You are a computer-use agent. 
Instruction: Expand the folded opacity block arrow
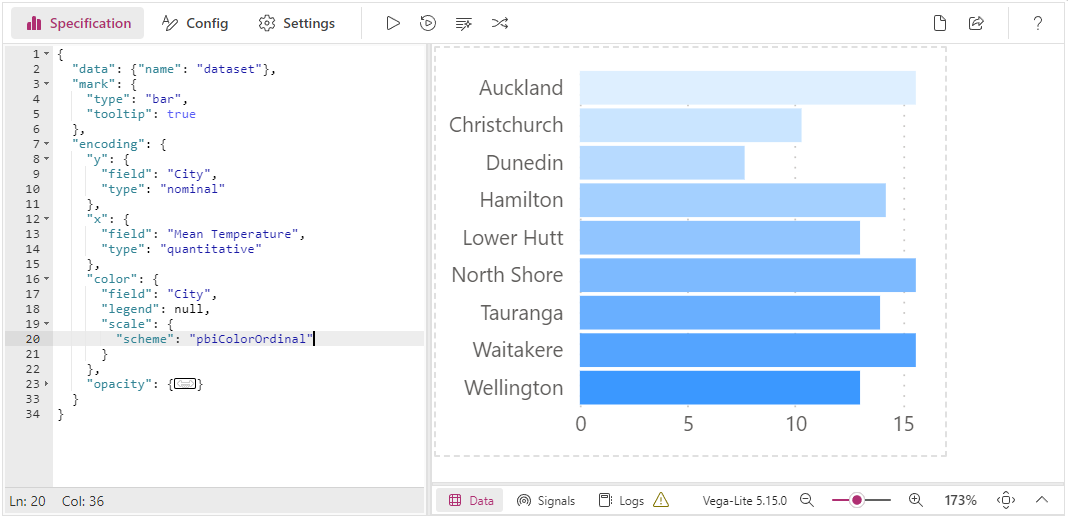click(x=46, y=384)
